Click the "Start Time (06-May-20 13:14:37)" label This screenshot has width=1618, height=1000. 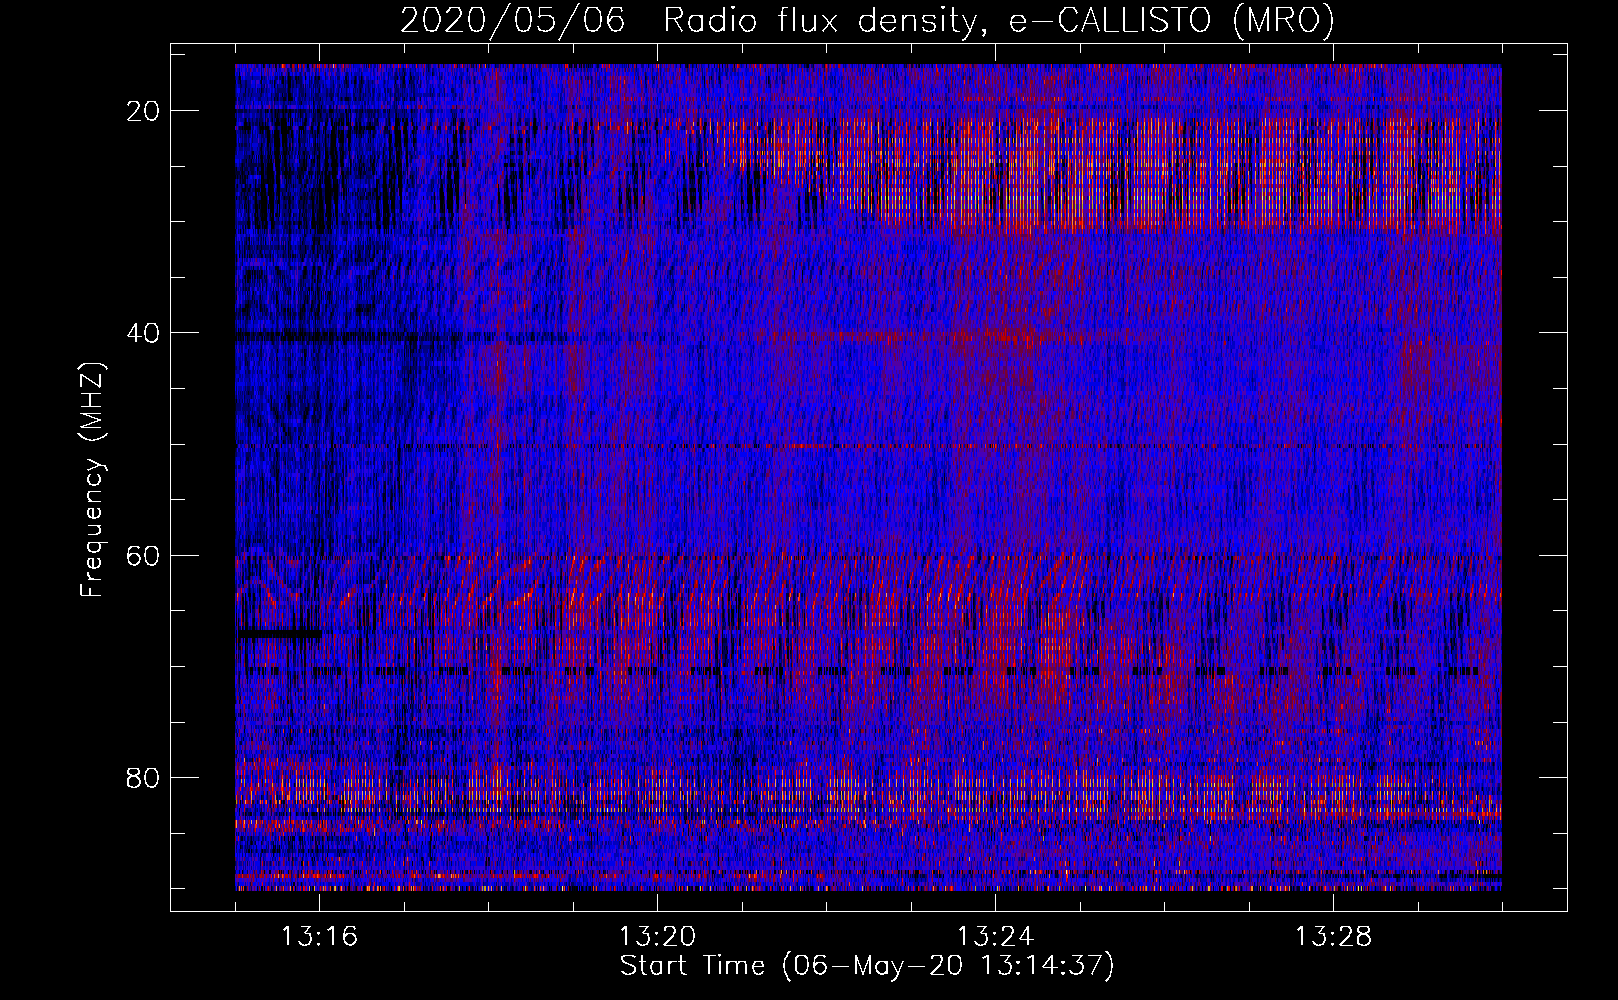pos(867,966)
